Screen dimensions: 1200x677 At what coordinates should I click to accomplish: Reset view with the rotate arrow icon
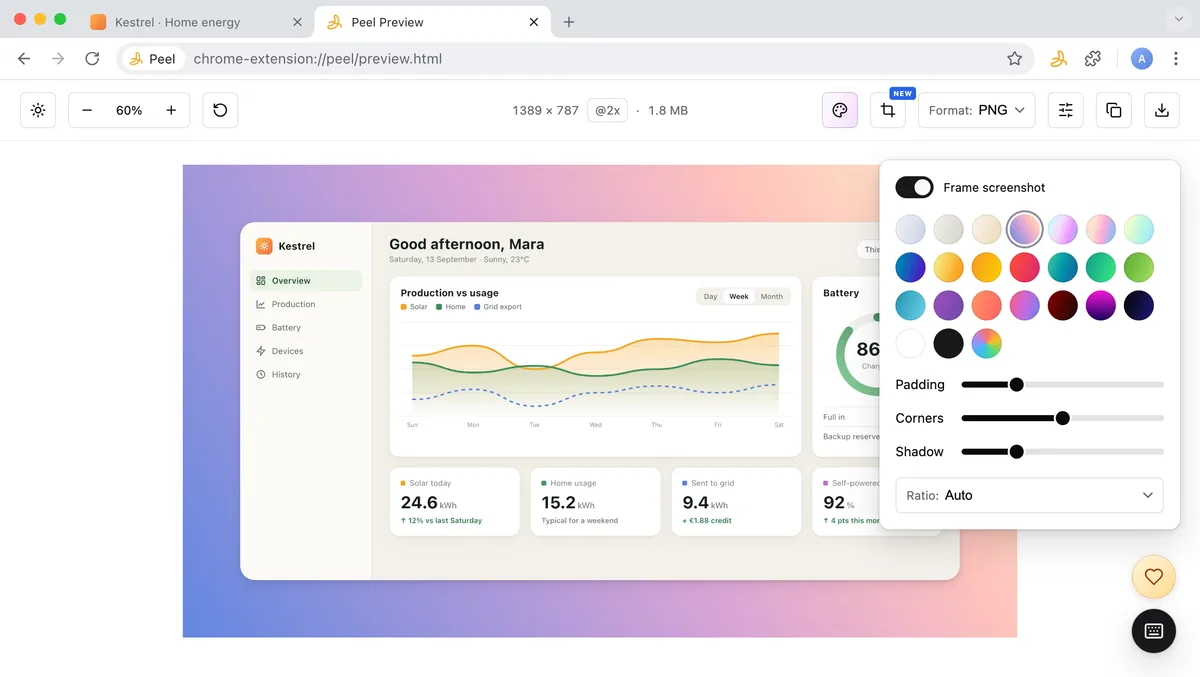[x=220, y=110]
